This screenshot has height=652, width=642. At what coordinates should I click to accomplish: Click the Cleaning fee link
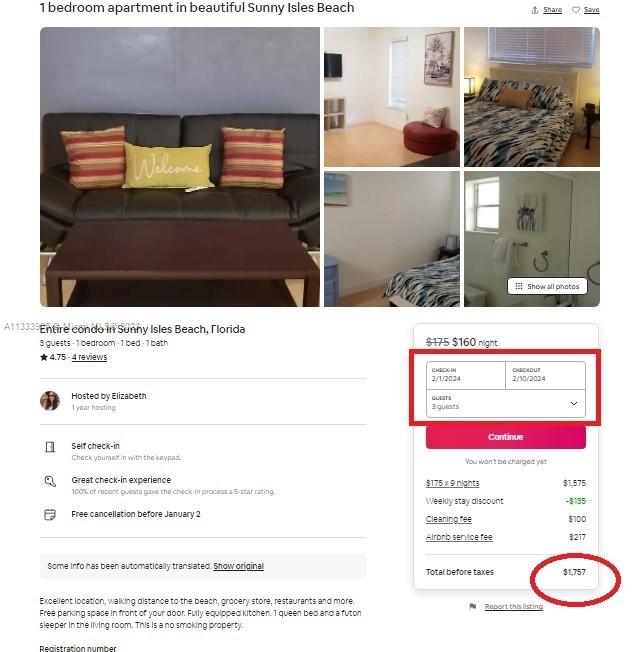(x=449, y=519)
